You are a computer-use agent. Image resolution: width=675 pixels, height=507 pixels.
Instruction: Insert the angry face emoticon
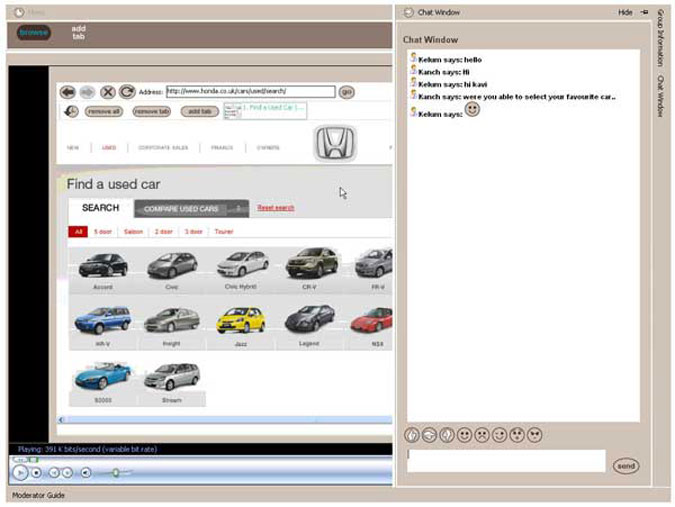[534, 435]
